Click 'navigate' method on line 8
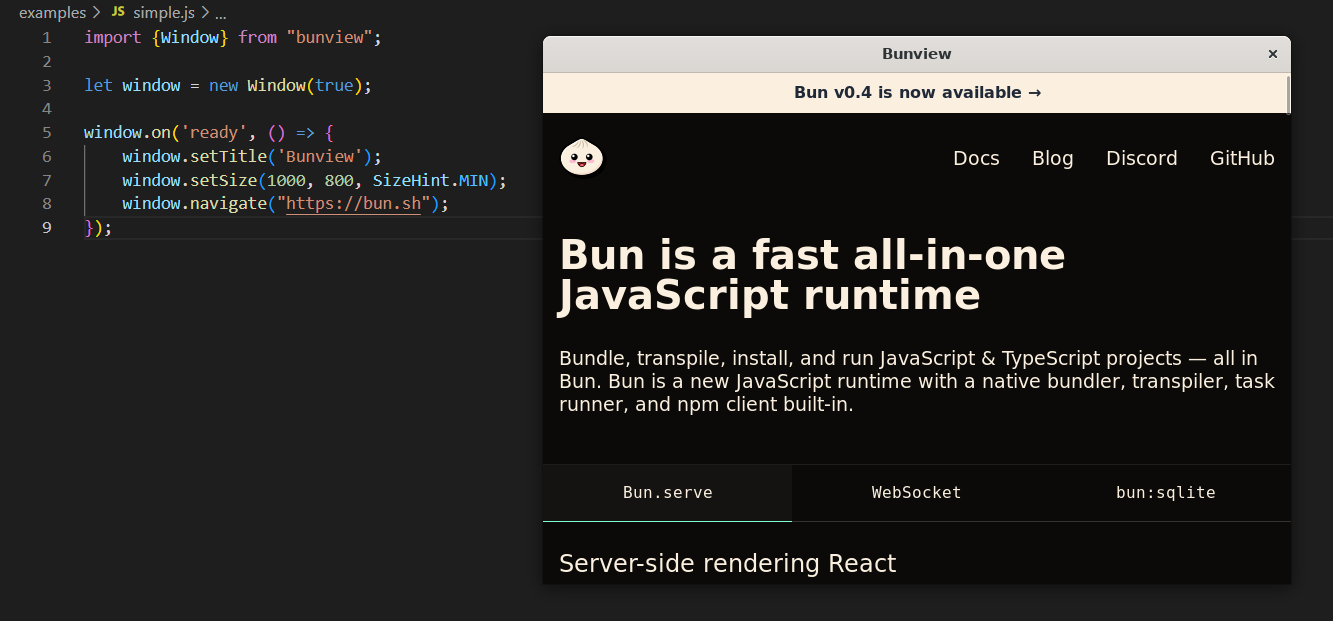This screenshot has width=1333, height=621. point(229,204)
